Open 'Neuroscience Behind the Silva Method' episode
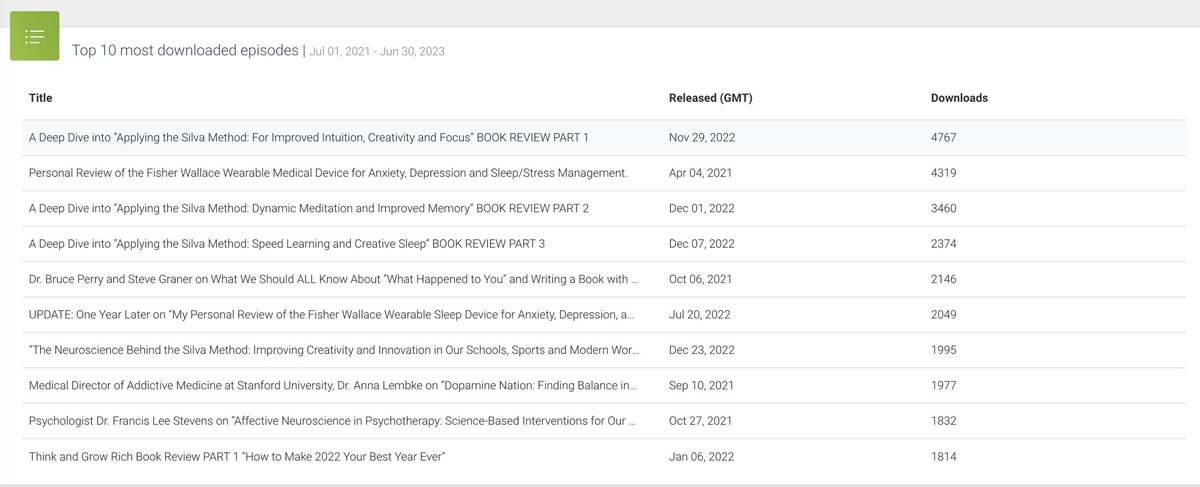This screenshot has height=487, width=1200. 334,350
